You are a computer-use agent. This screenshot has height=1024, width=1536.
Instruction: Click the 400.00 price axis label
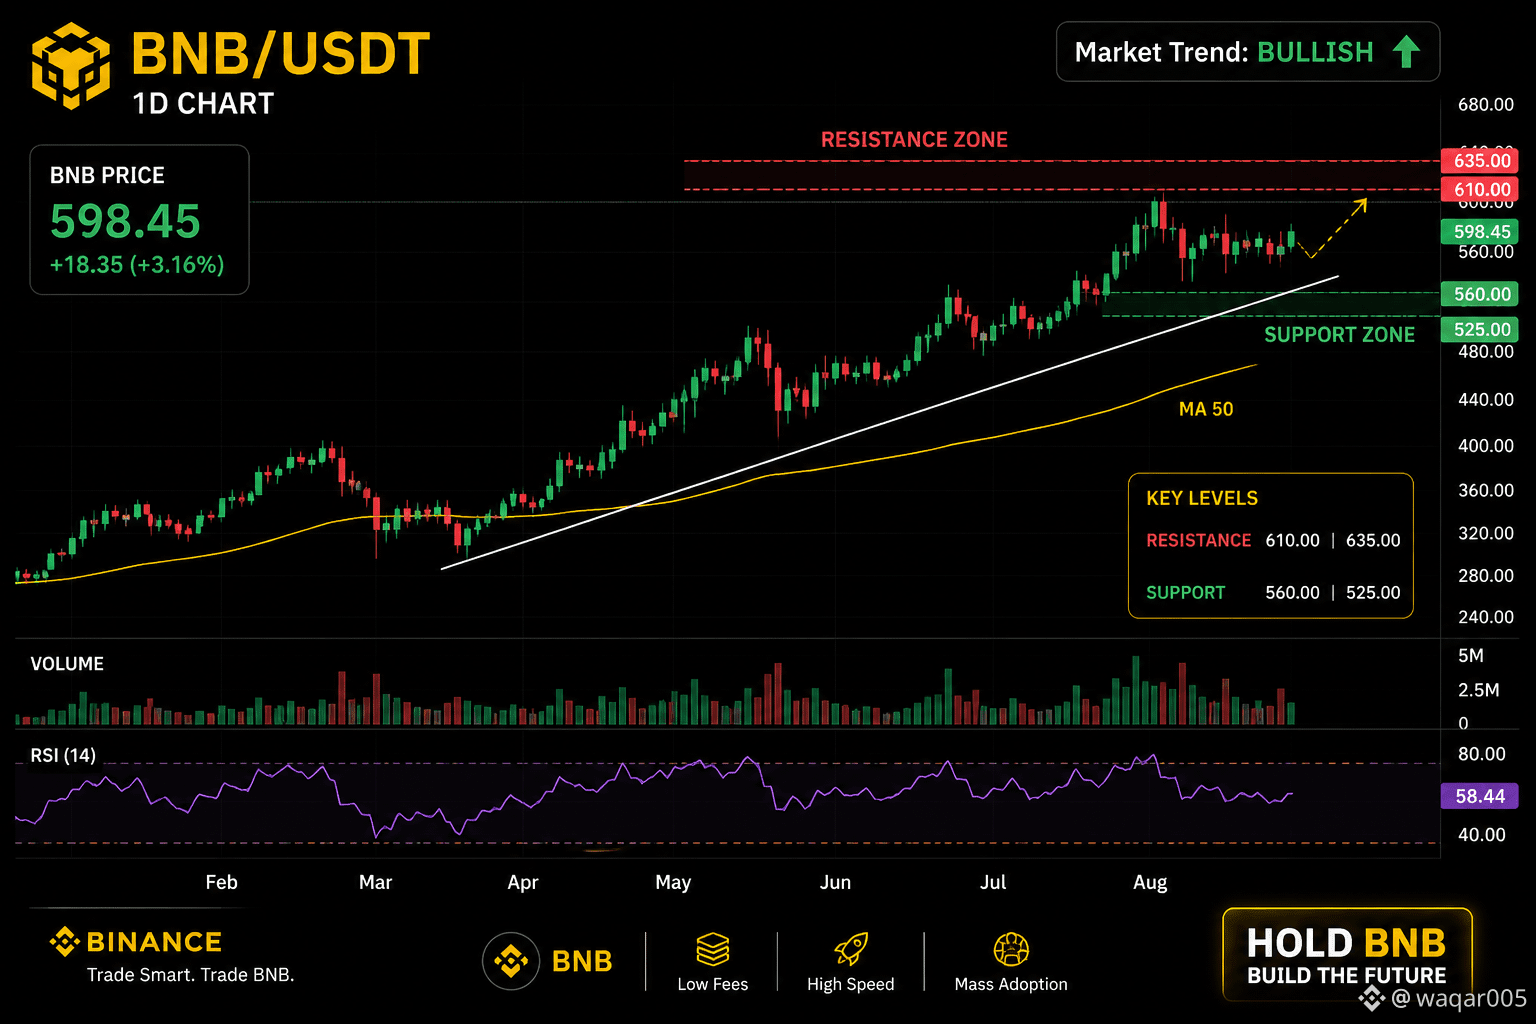tap(1486, 445)
